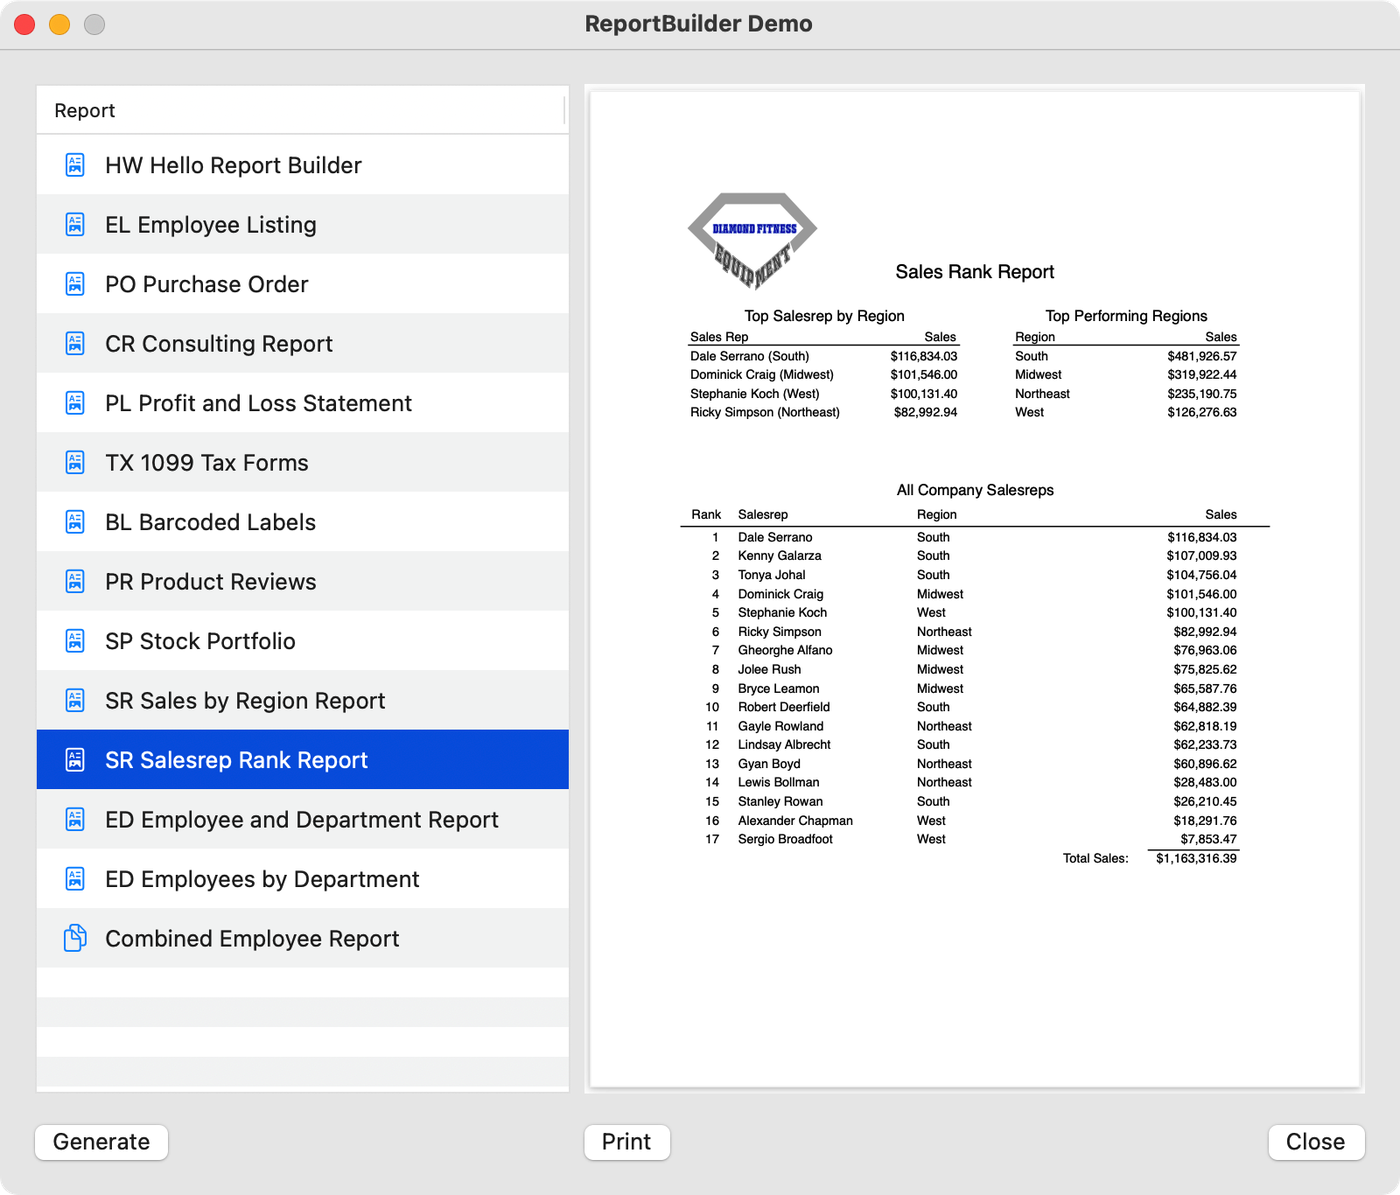
Task: Click the documents icon beside Combined Employee Report
Action: coord(75,938)
